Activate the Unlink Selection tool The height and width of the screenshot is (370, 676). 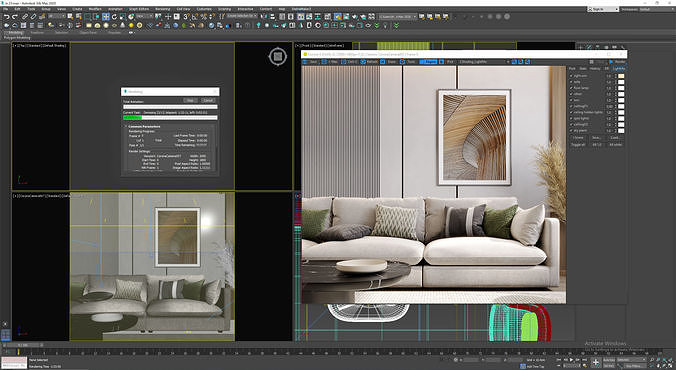[33, 16]
